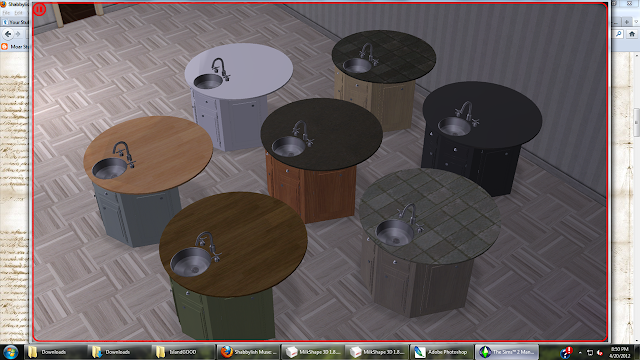640x360 pixels.
Task: Switch to The Sims 2 taskbar button
Action: point(507,352)
